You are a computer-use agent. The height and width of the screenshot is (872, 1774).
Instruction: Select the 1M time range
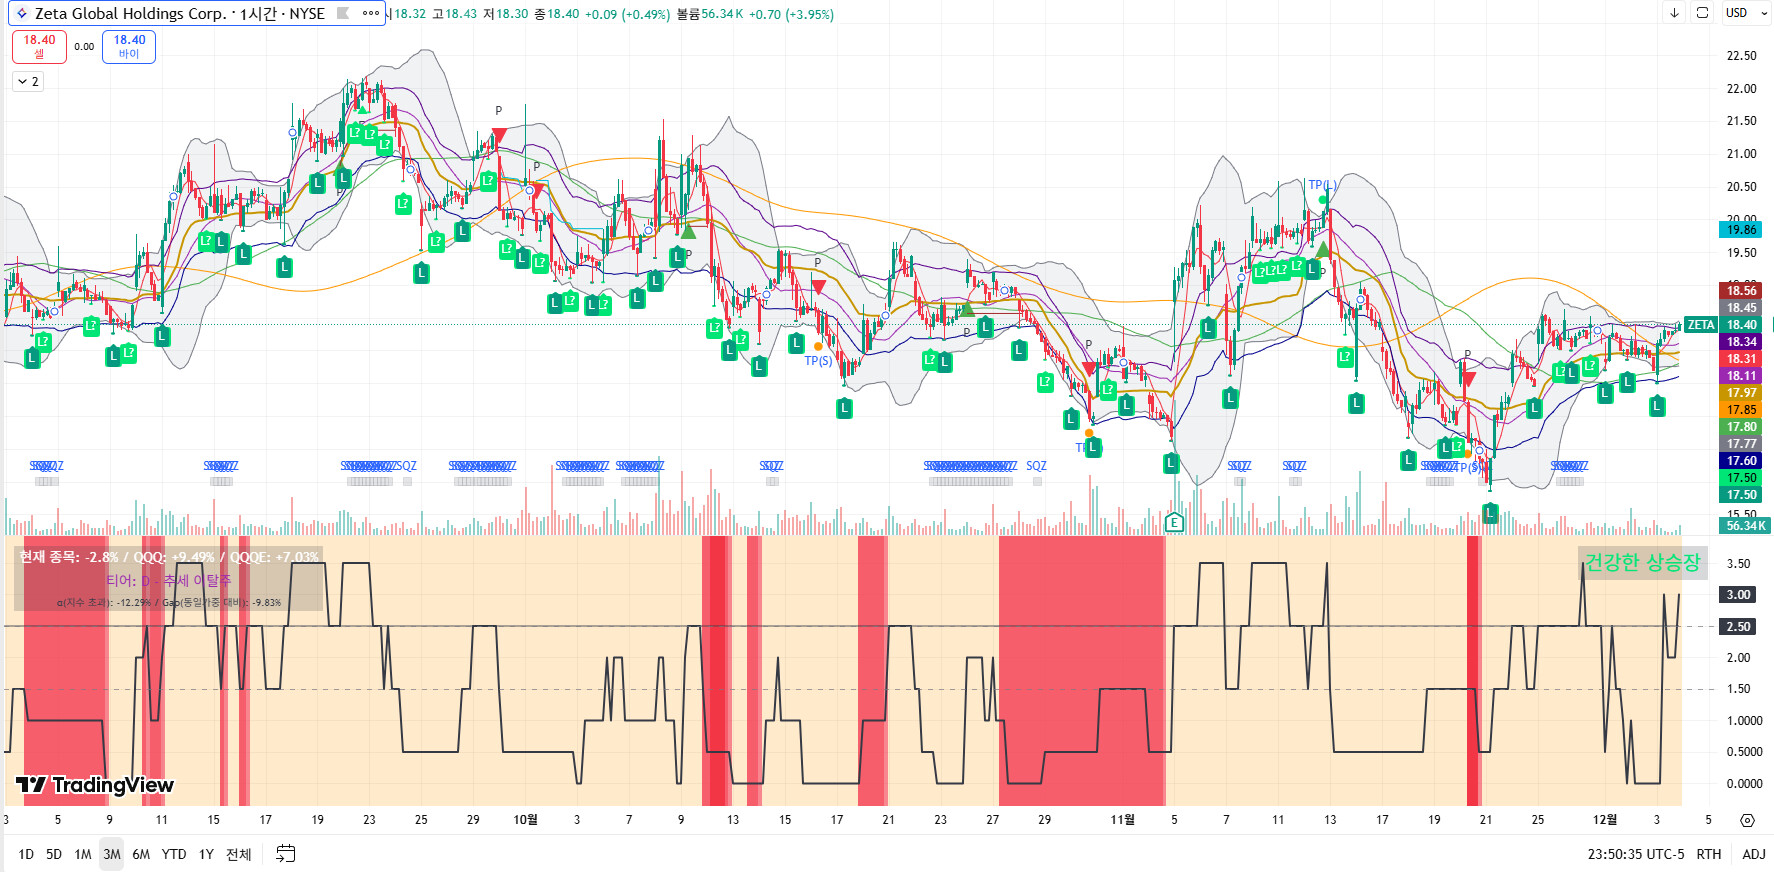pyautogui.click(x=83, y=854)
